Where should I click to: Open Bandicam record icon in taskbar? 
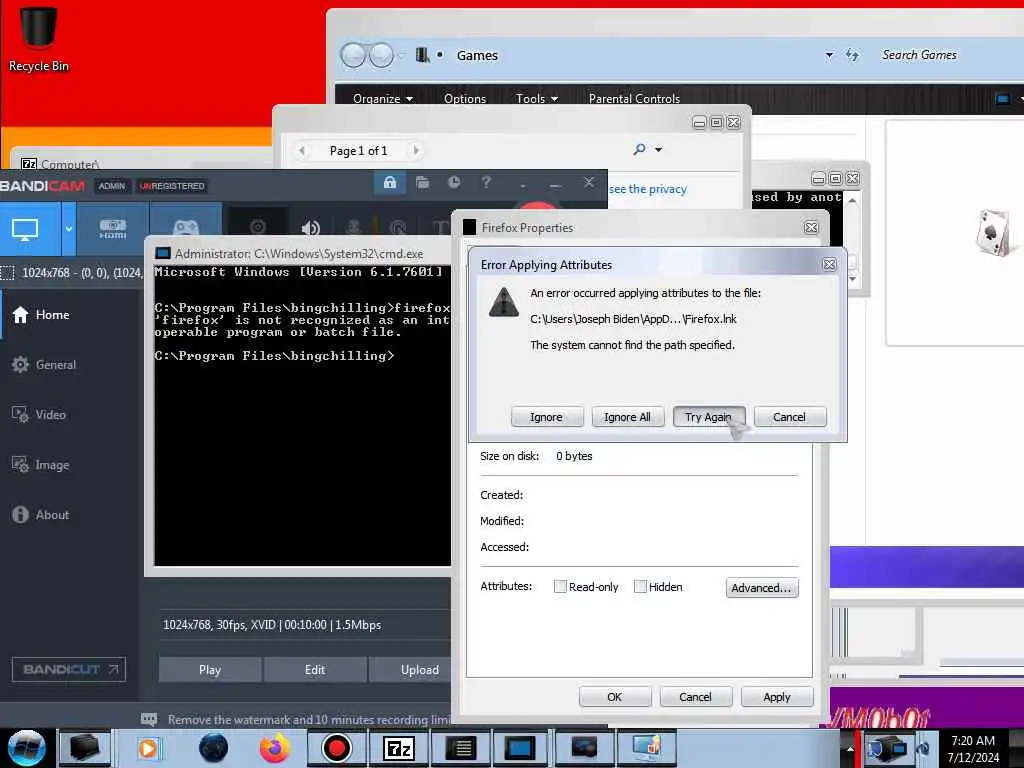[x=337, y=748]
